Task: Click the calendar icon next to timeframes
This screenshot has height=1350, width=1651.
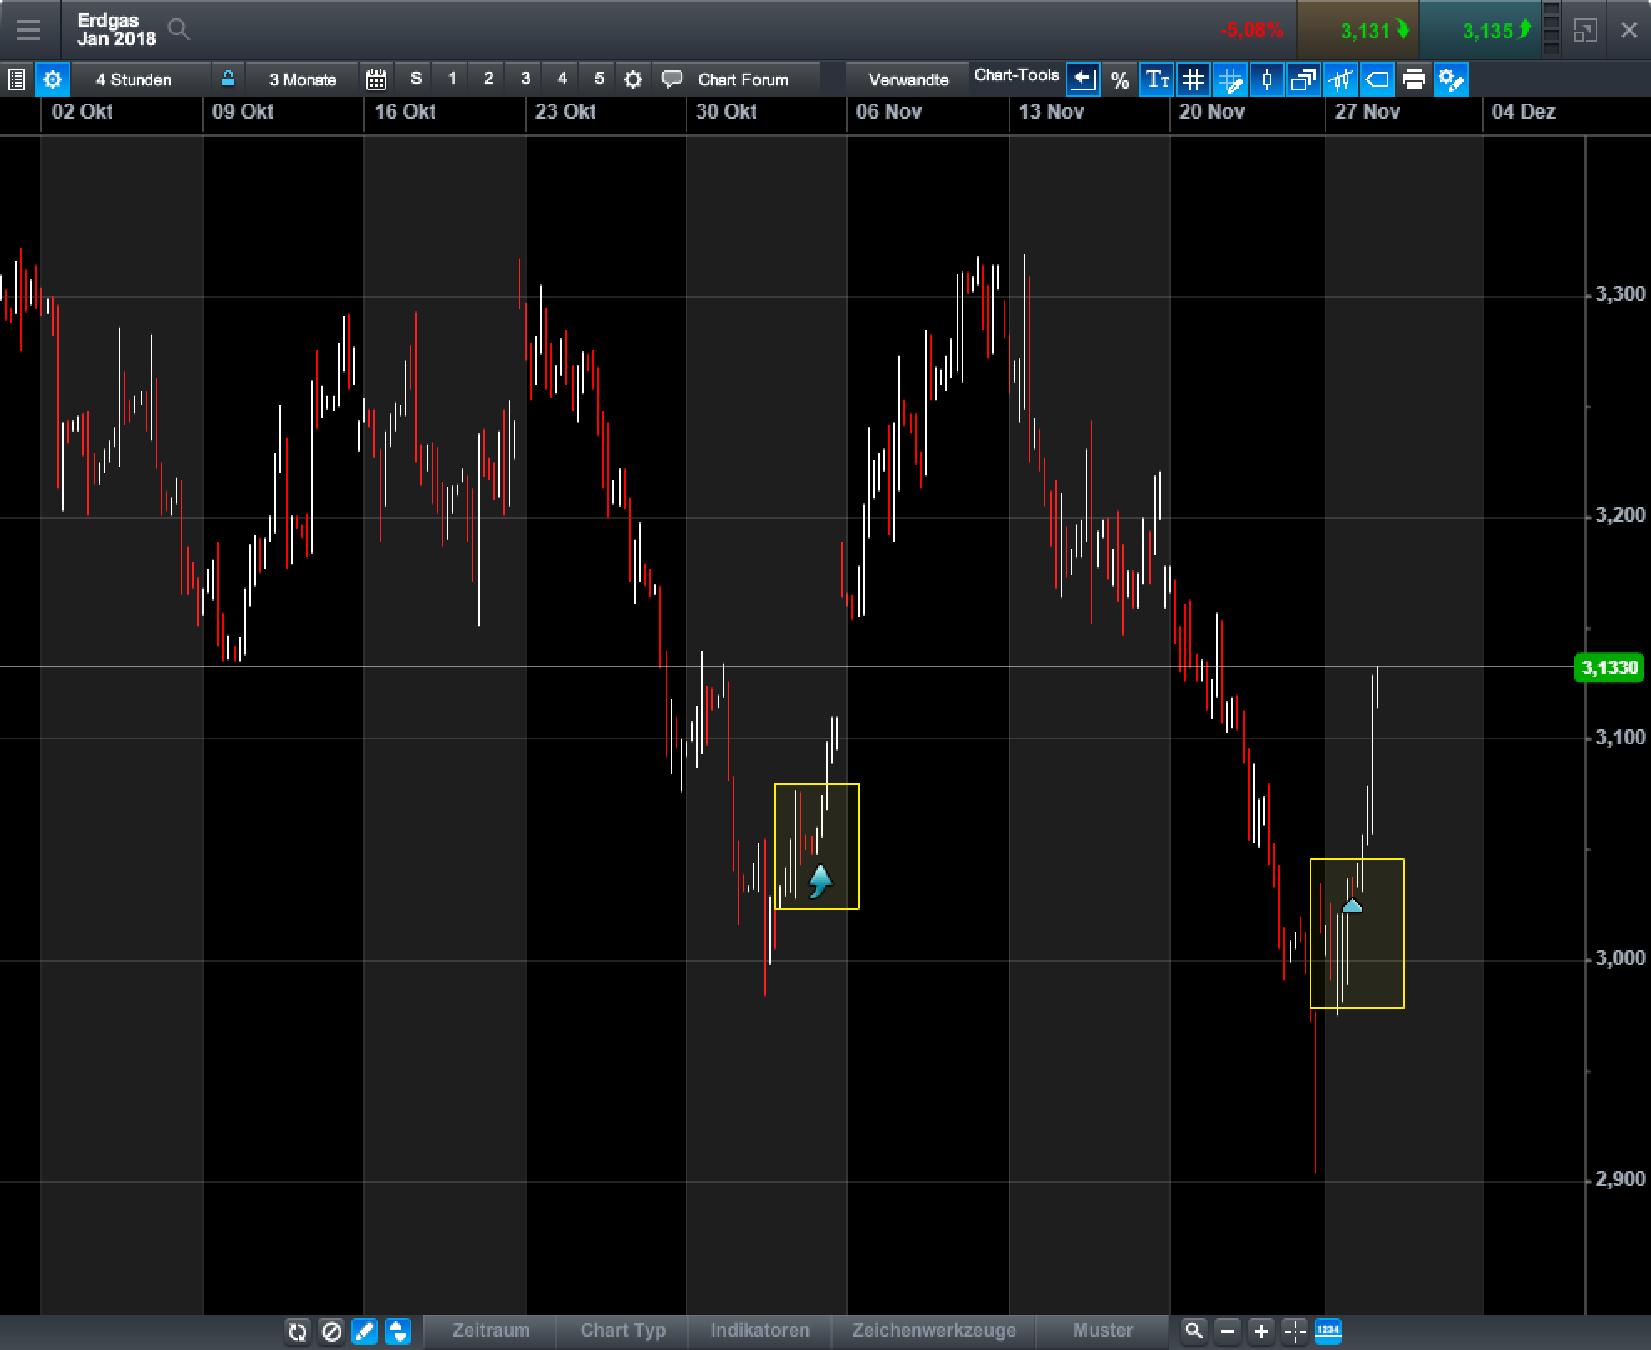Action: pyautogui.click(x=377, y=78)
